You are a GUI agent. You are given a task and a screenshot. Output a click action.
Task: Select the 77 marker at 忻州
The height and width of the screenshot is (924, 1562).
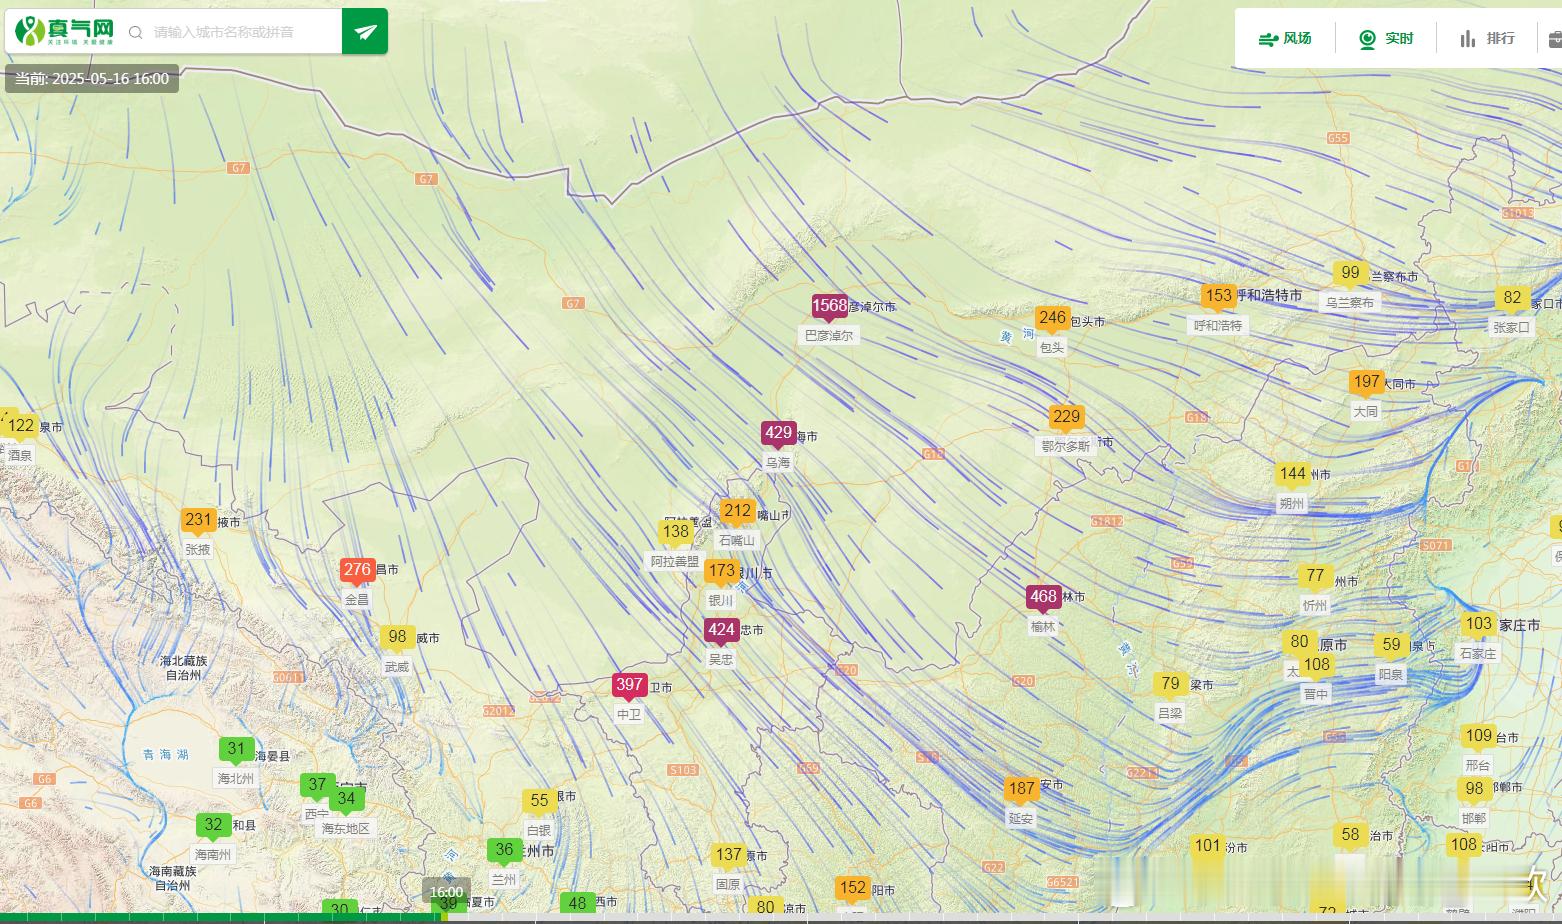tap(1315, 576)
